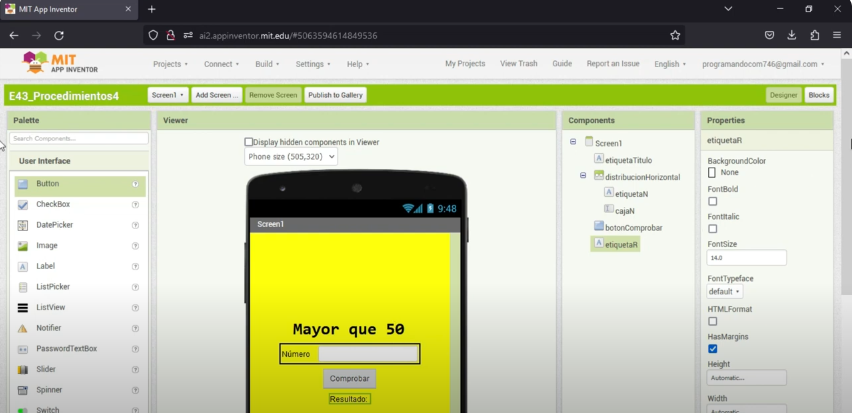Select the Slider palette icon
This screenshot has height=413, width=852.
[22, 370]
